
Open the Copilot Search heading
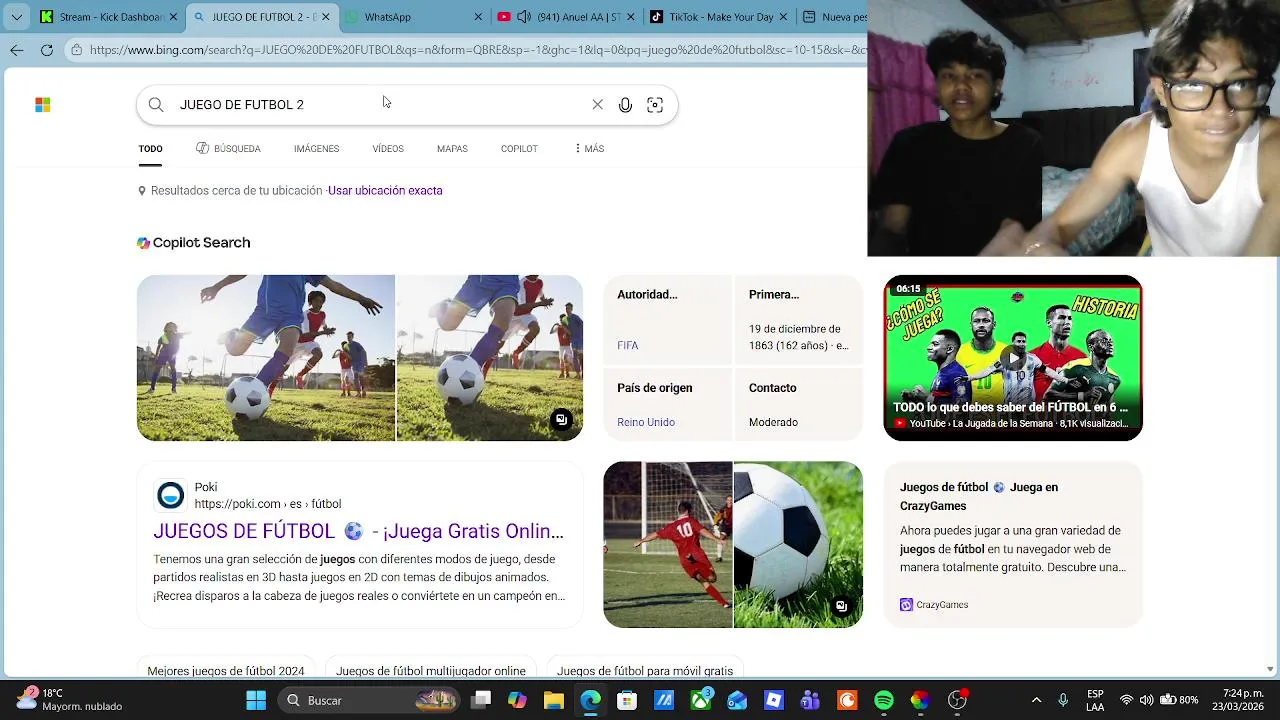194,243
